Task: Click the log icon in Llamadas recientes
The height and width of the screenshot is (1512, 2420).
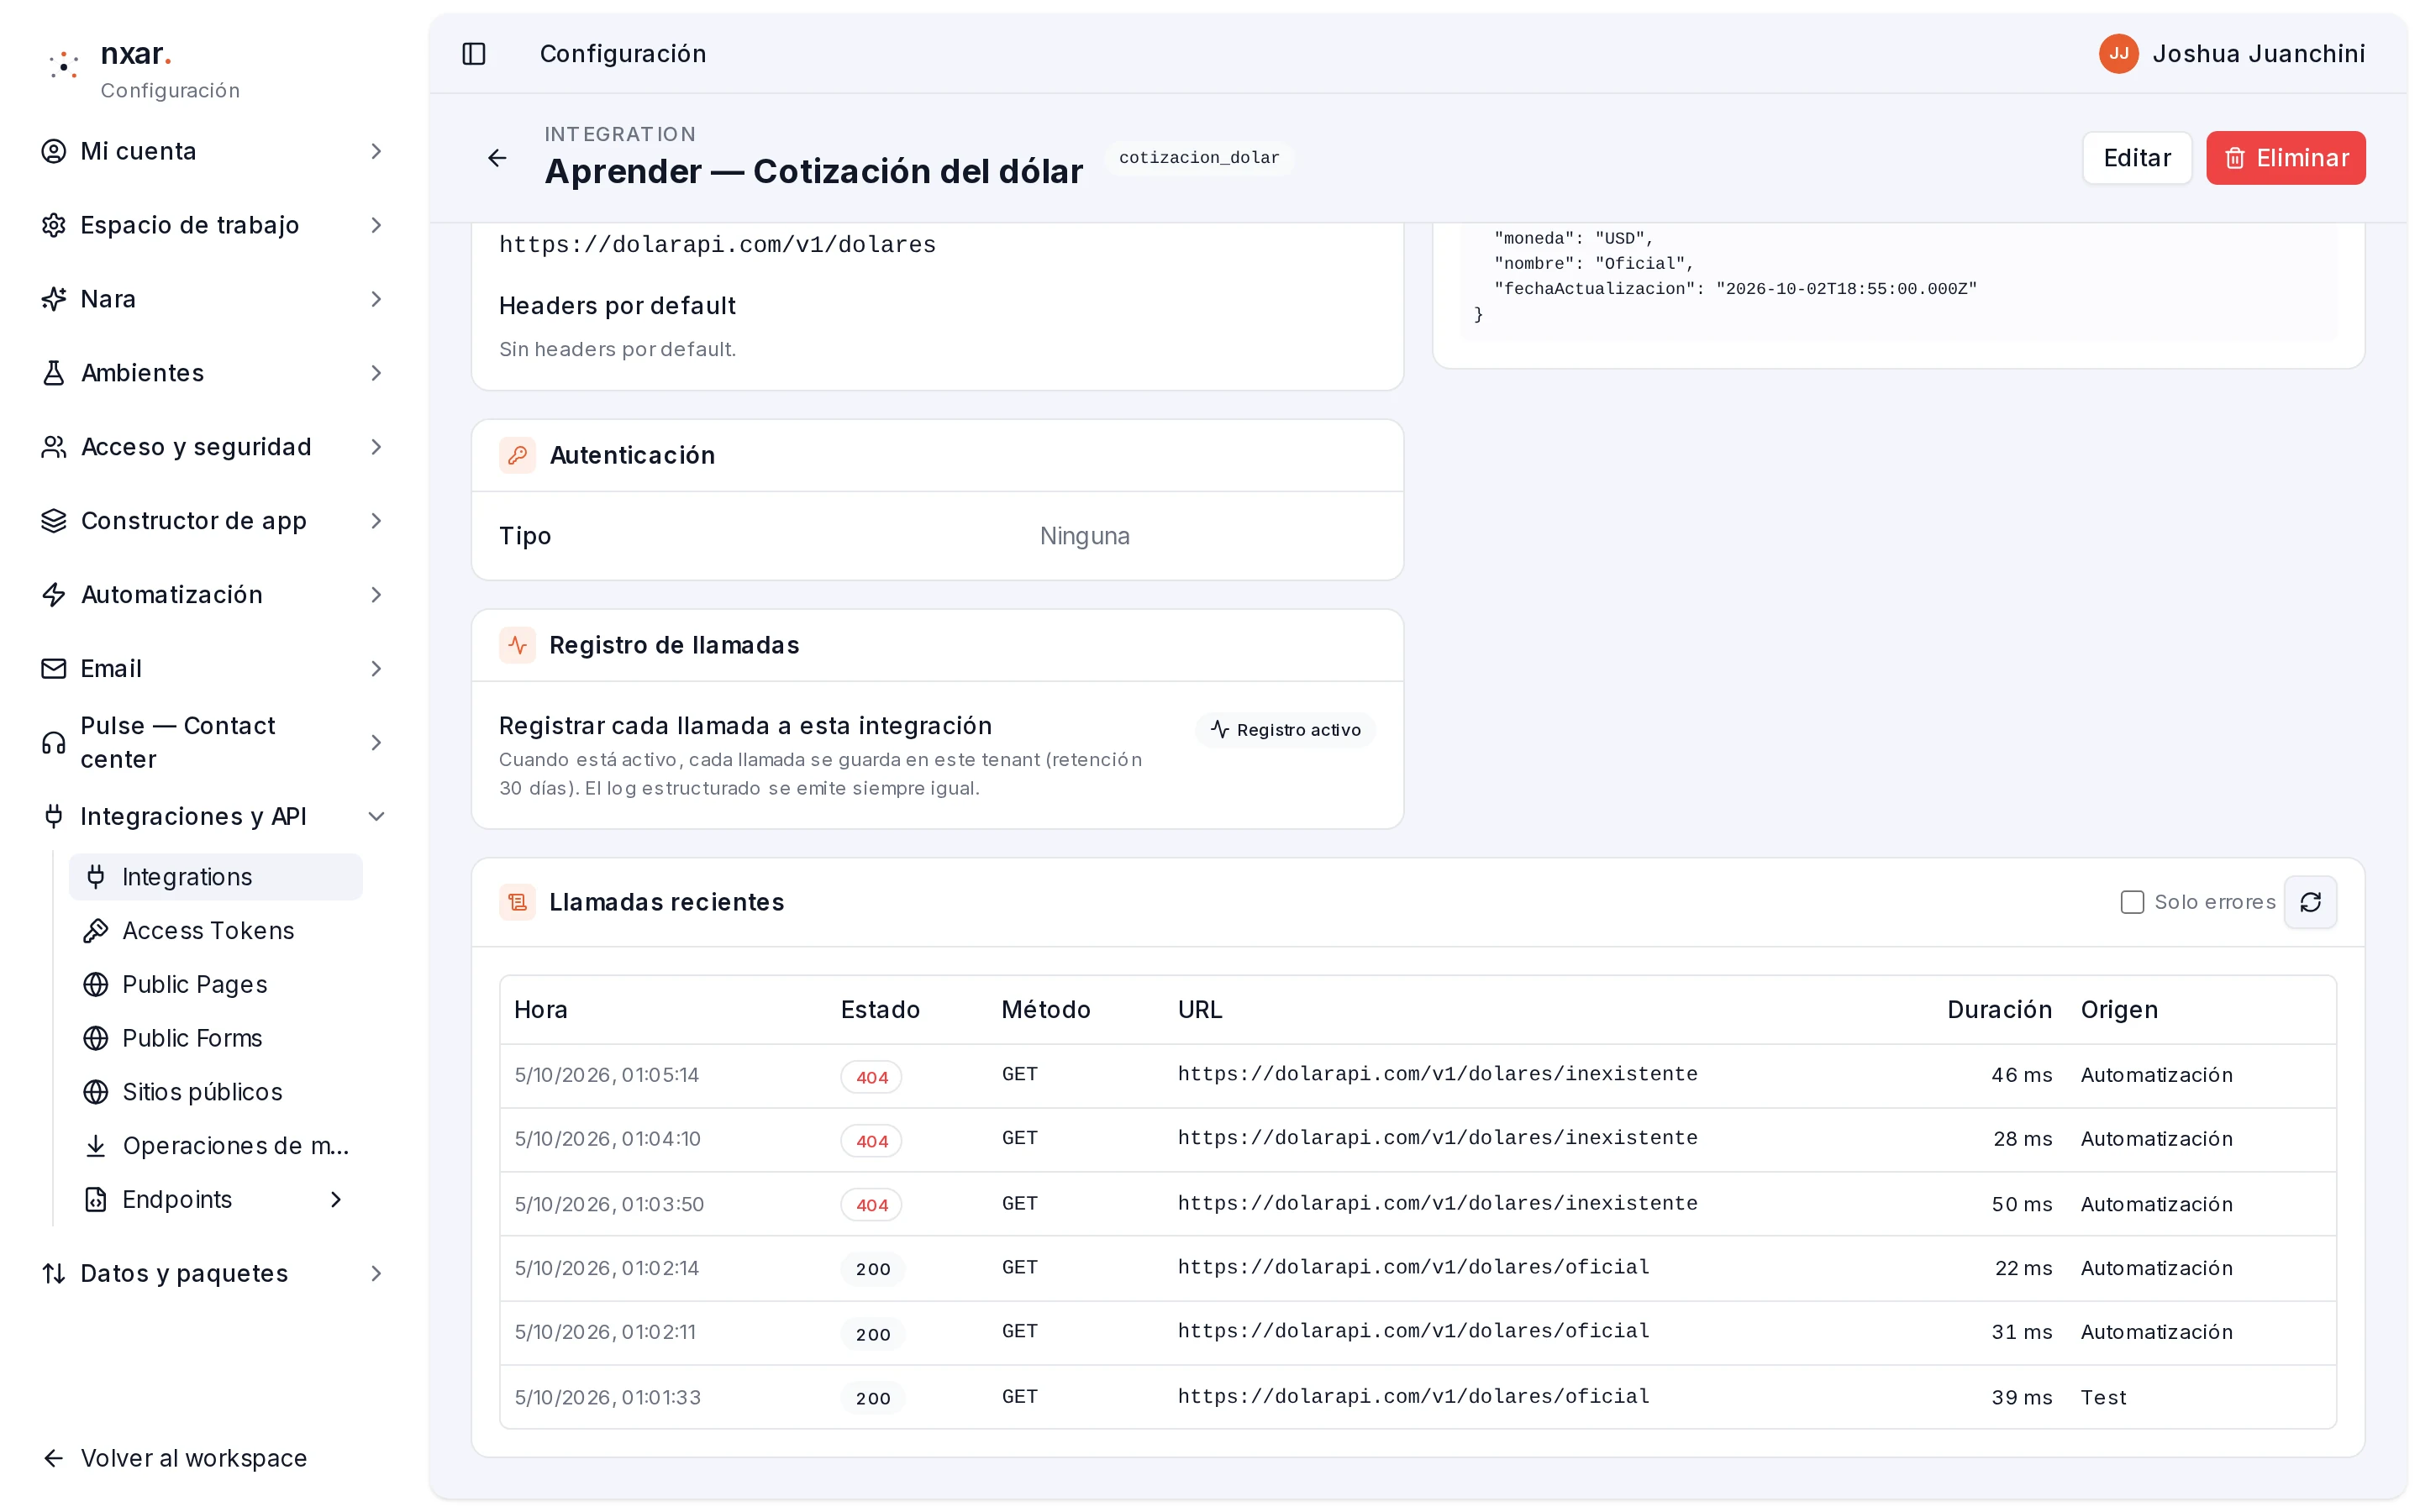Action: click(x=517, y=902)
